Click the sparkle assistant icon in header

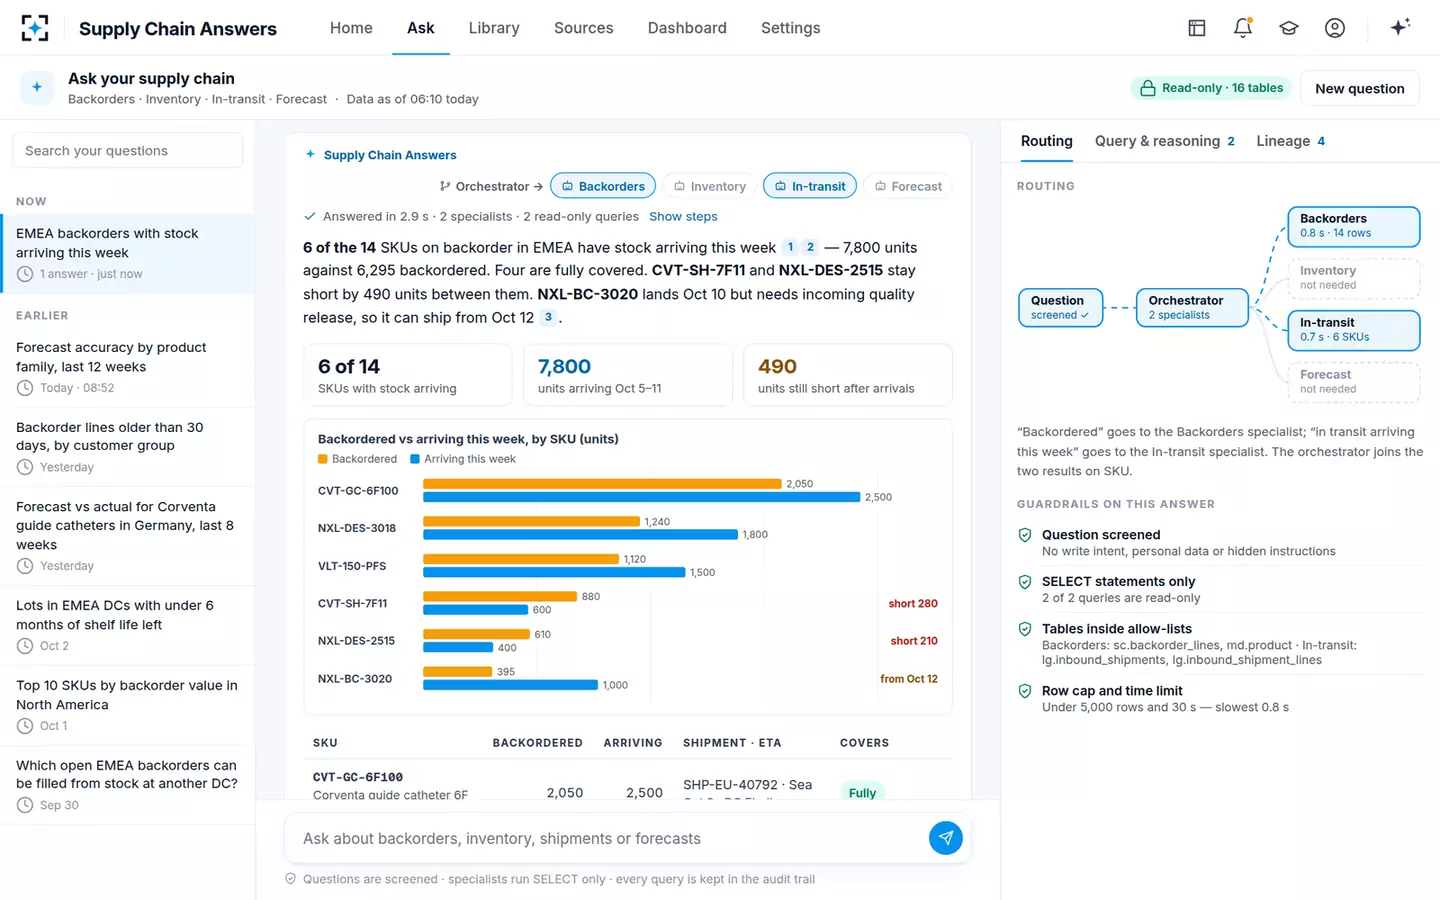point(1400,27)
